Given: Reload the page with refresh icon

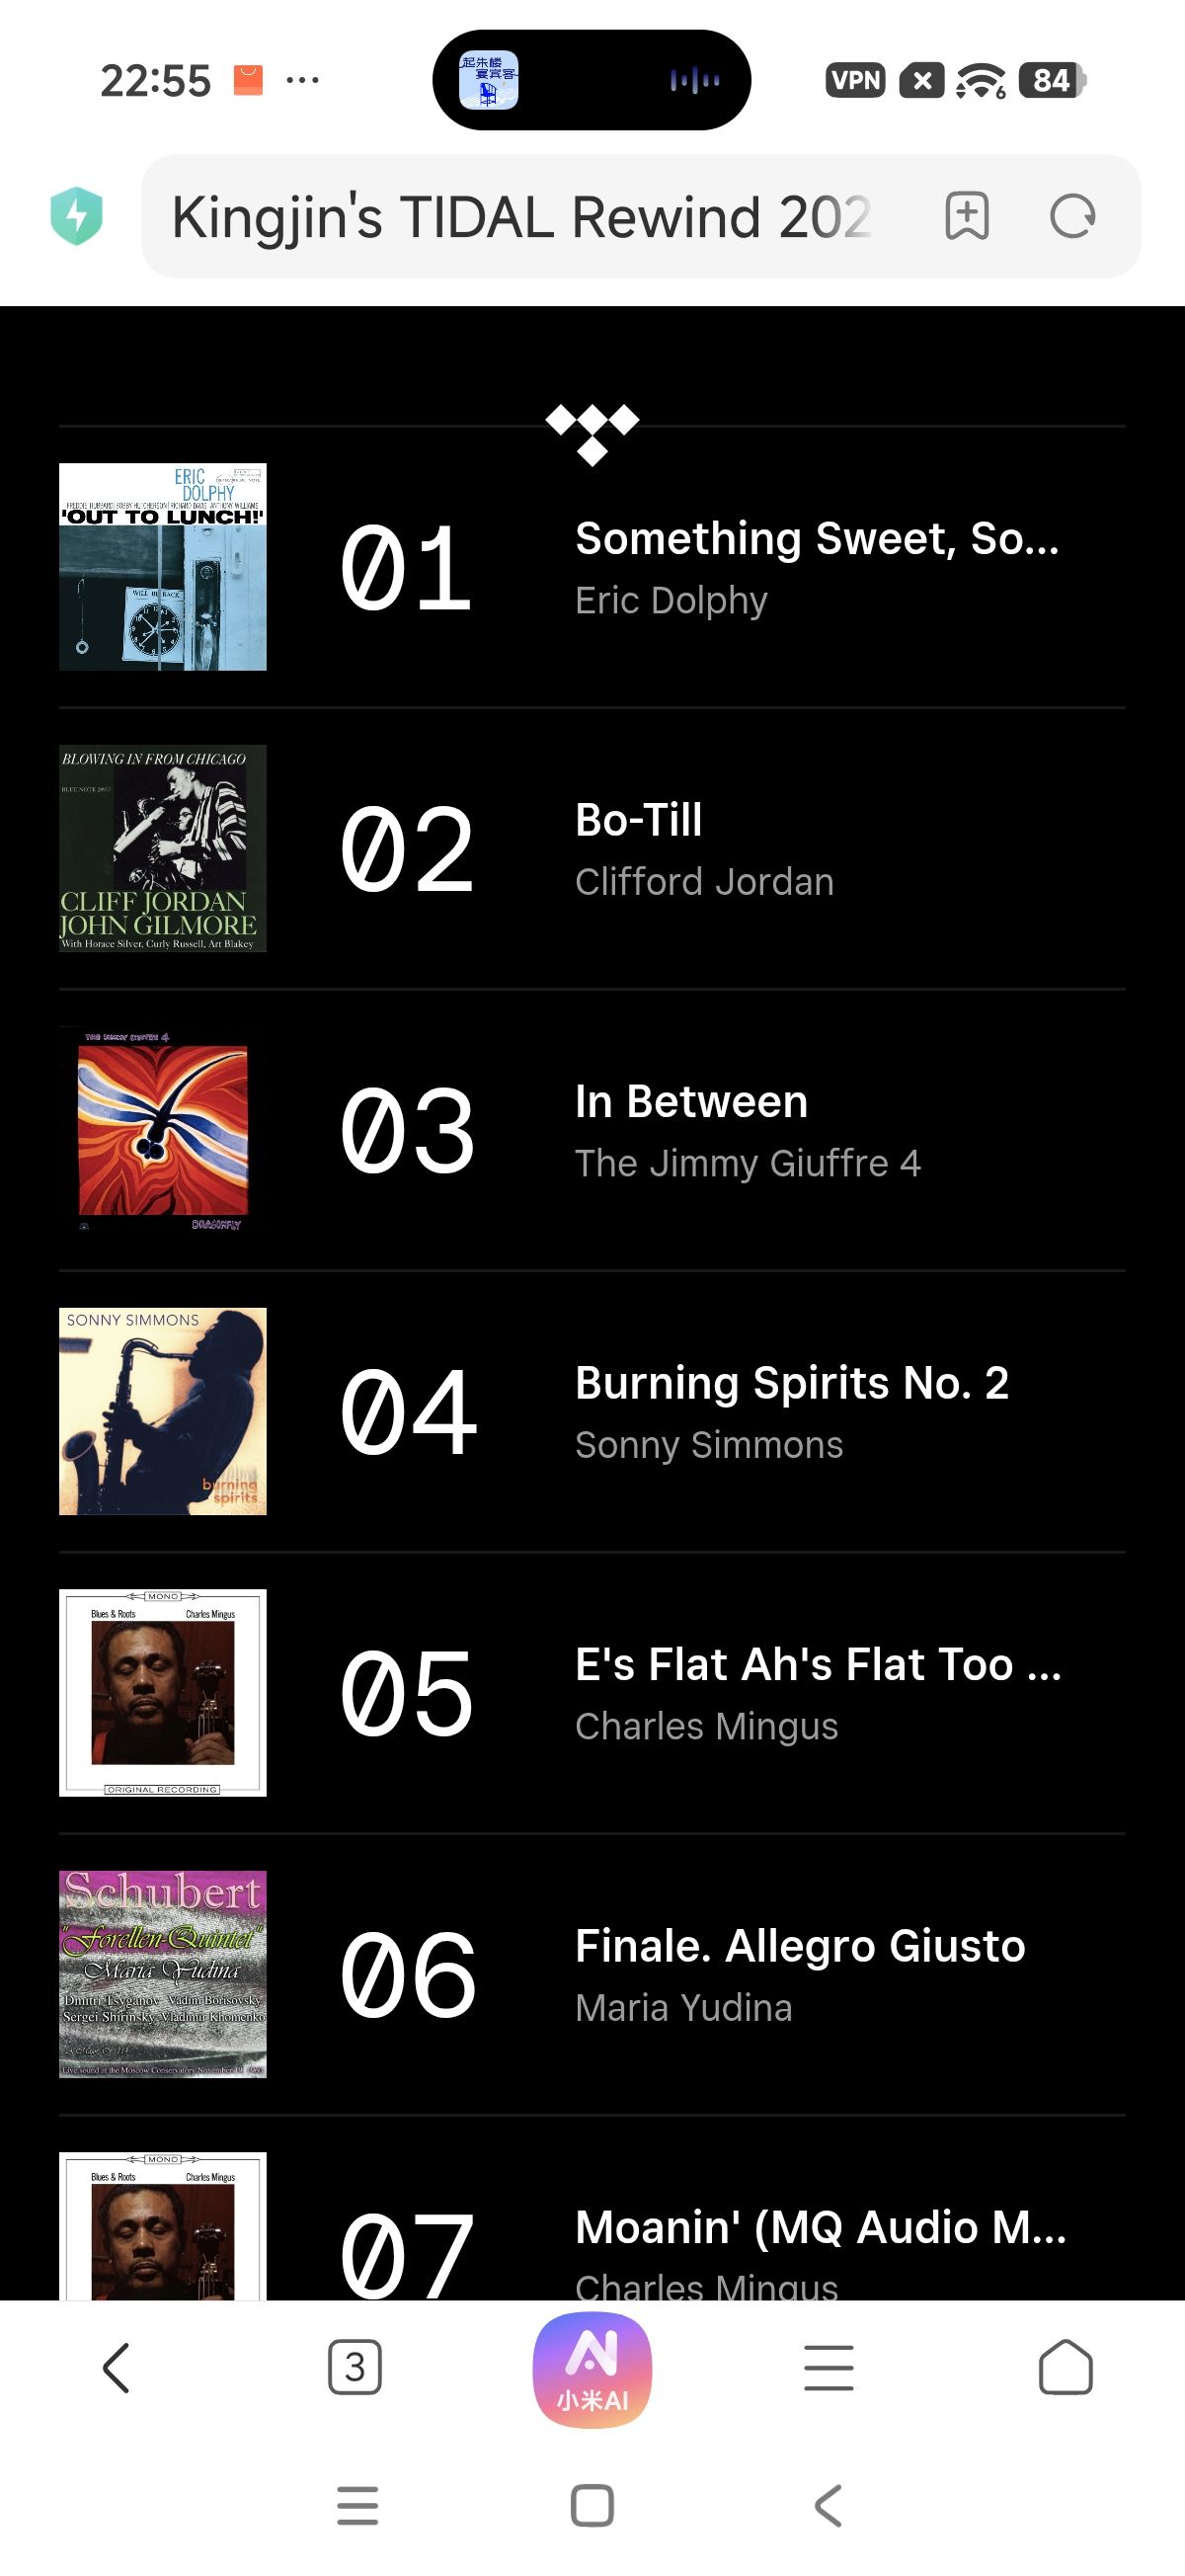Looking at the screenshot, I should click(1072, 216).
